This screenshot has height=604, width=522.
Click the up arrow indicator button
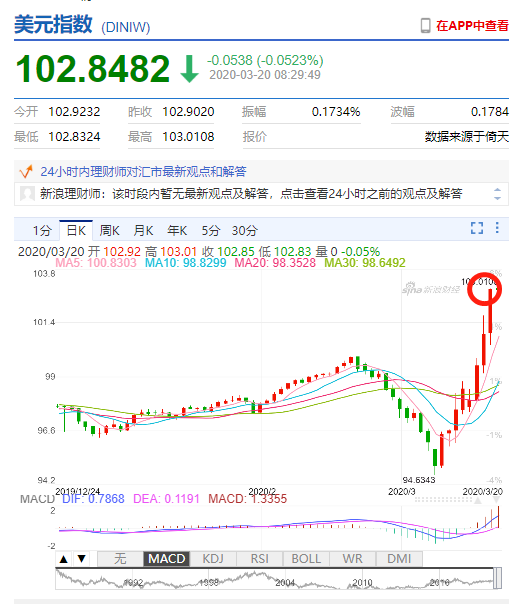tap(64, 559)
